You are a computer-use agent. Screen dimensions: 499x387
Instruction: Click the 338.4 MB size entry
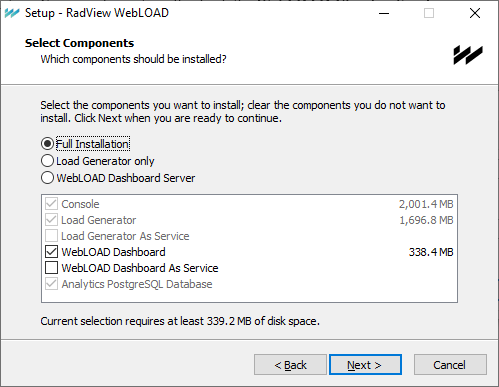click(431, 252)
